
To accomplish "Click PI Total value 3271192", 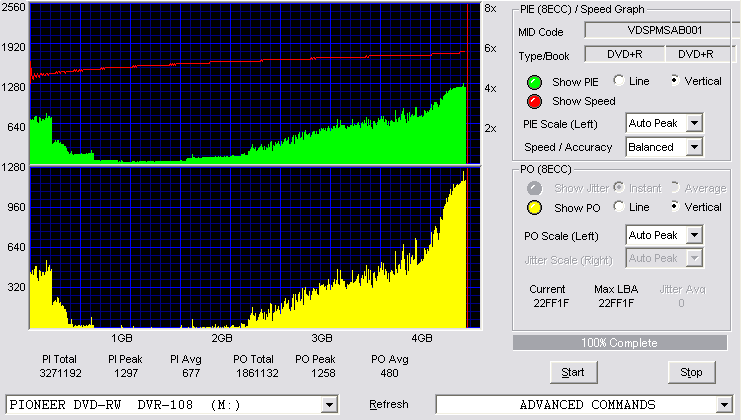I will tap(61, 373).
